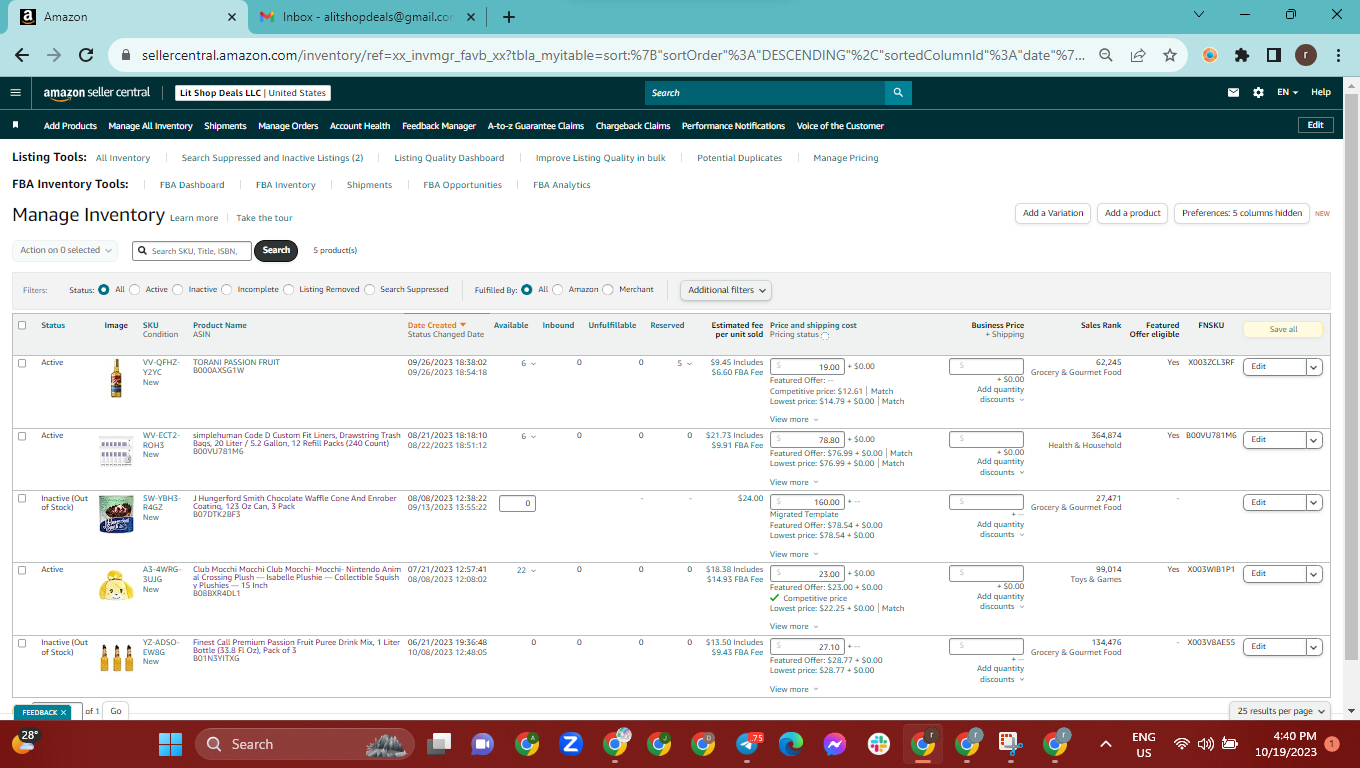Screen dimensions: 1360x768
Task: Open Telegram from the taskbar
Action: 748,744
